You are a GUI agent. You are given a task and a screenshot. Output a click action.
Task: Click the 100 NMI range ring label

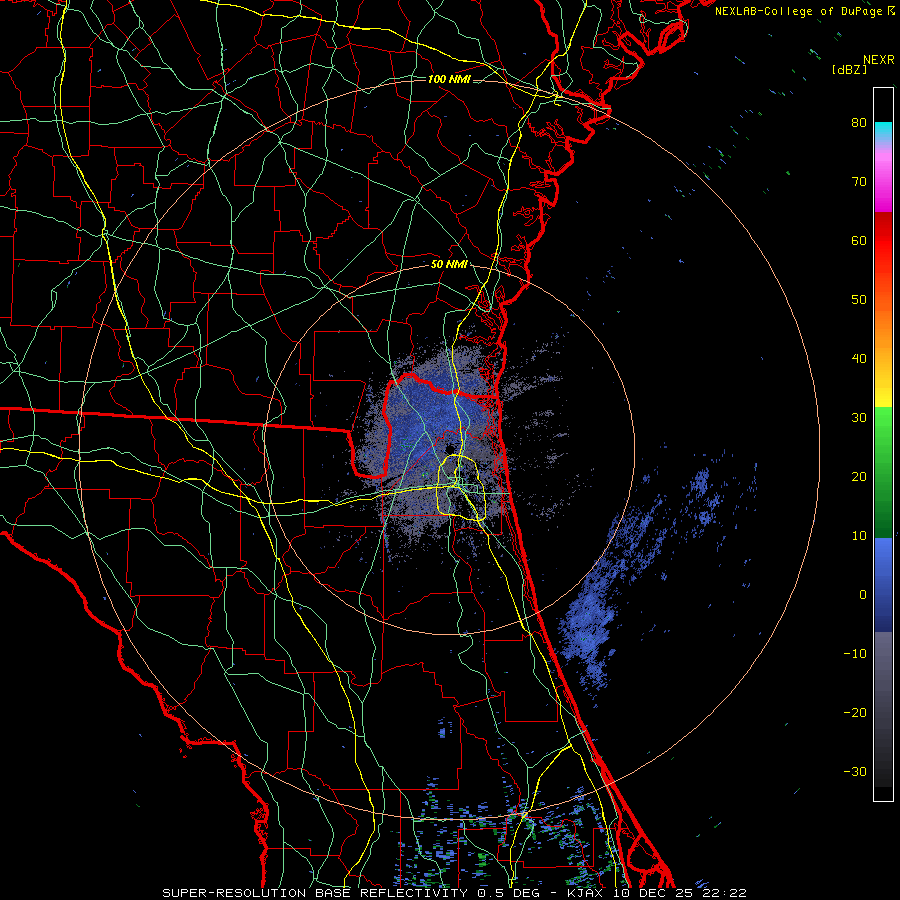click(x=449, y=79)
